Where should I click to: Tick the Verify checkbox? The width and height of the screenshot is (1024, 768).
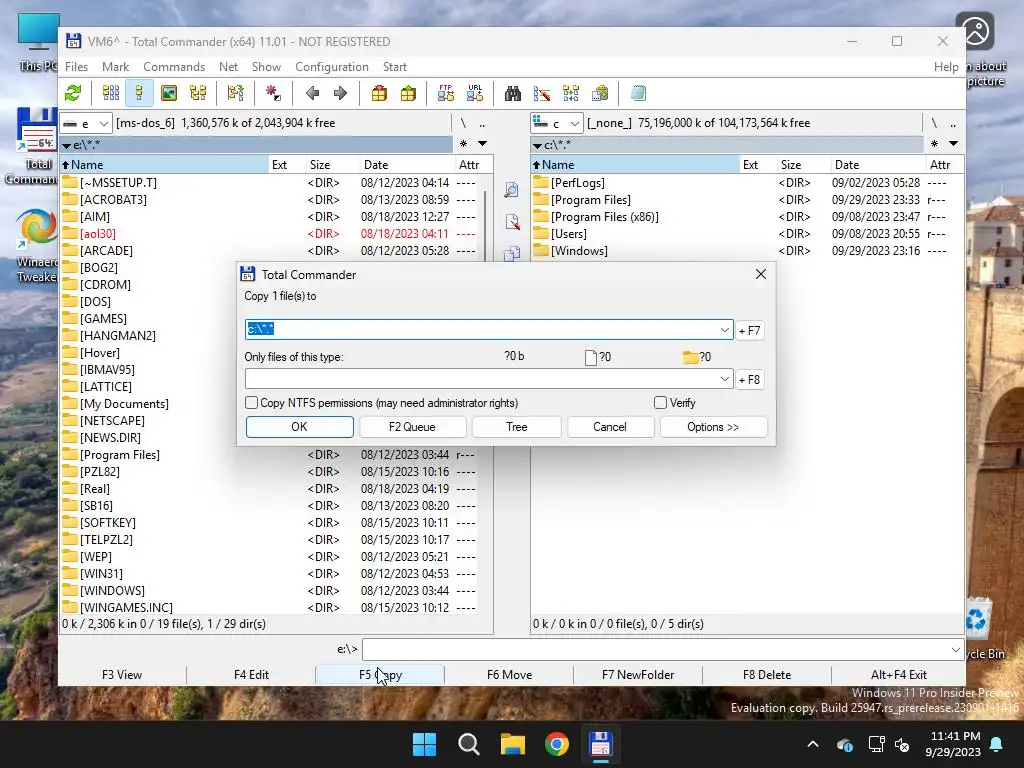point(660,403)
